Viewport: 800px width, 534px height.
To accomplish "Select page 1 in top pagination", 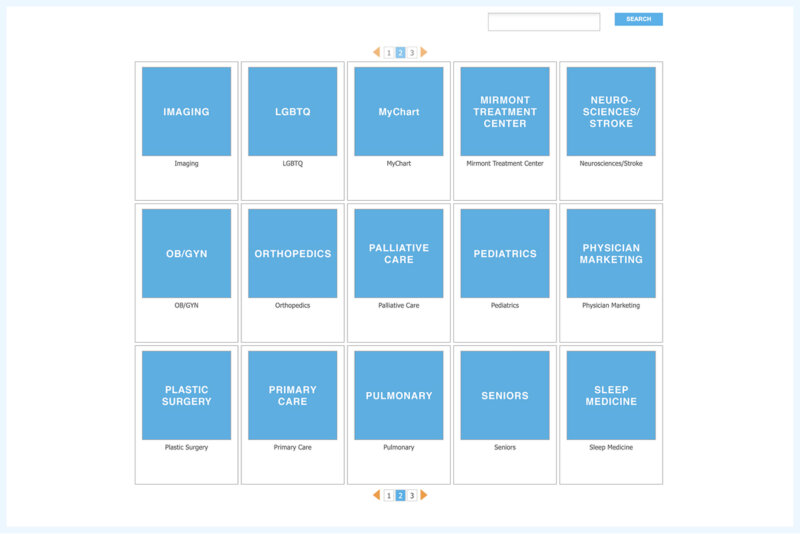I will [389, 53].
